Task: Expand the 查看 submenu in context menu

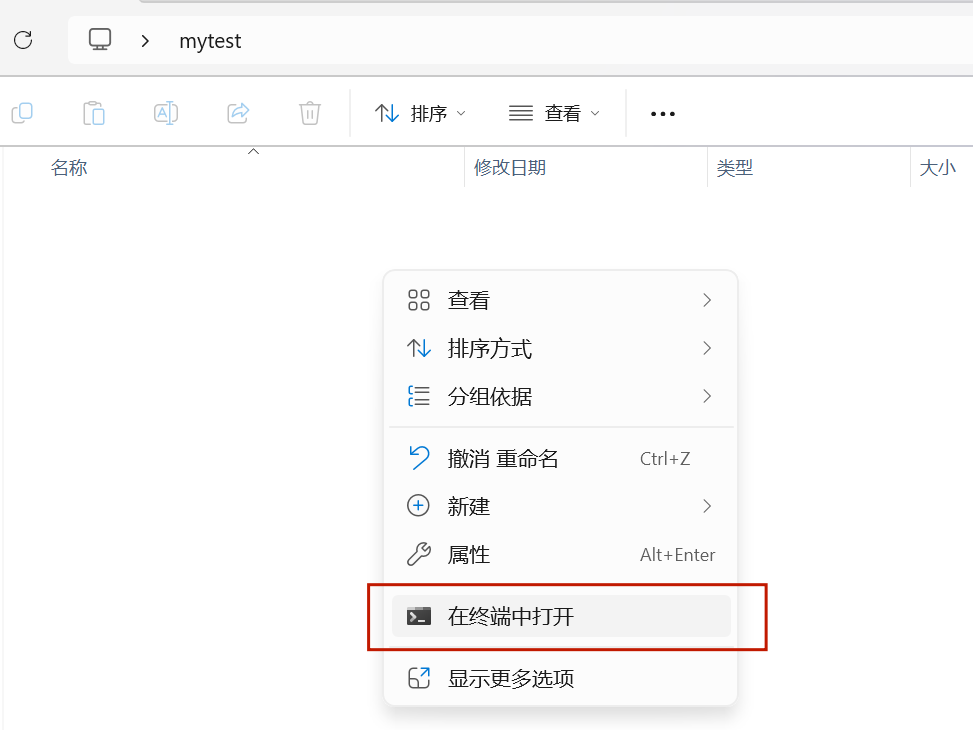Action: (x=560, y=300)
